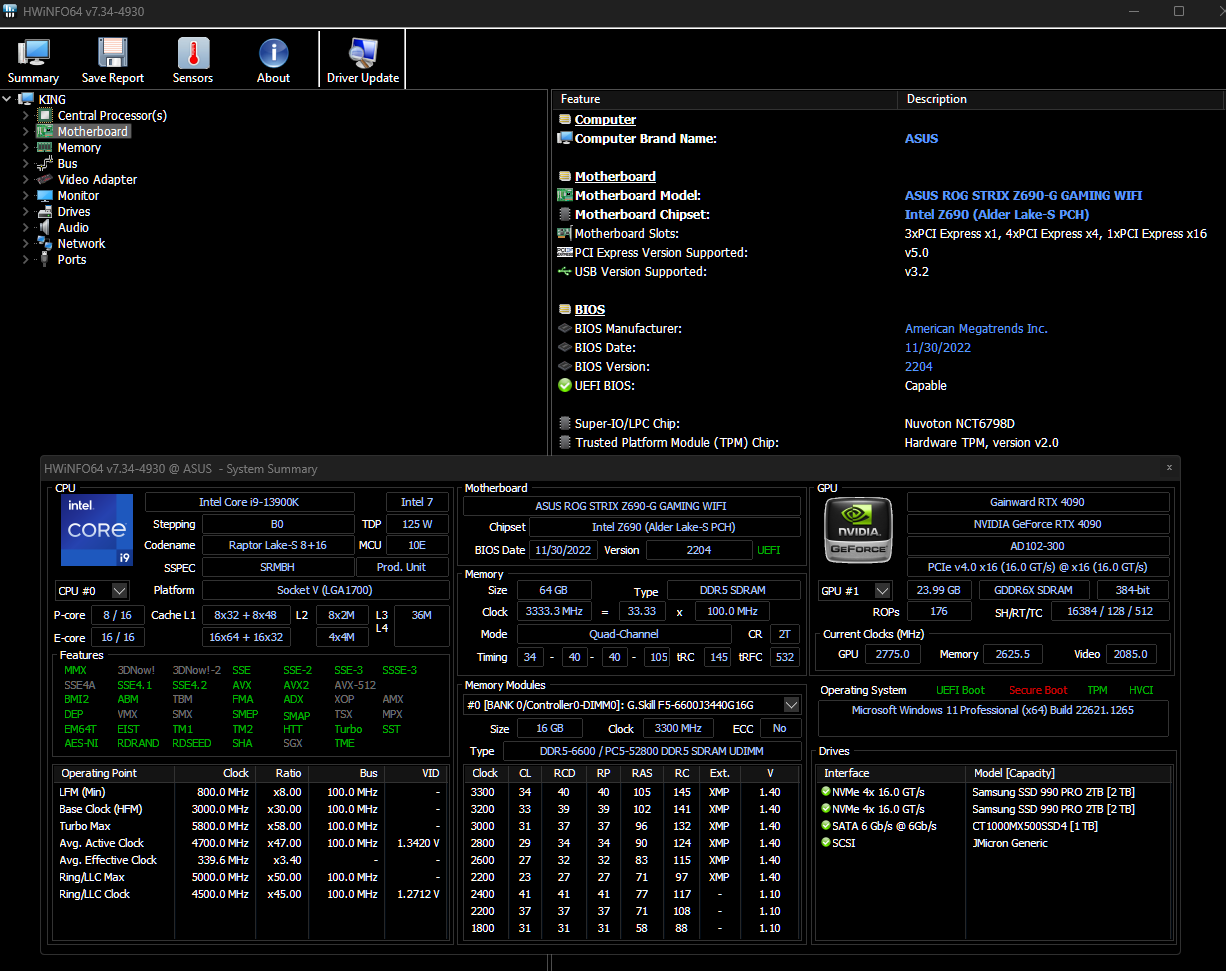Viewport: 1226px width, 971px height.
Task: Click the Video Adapter tree icon
Action: tap(45, 179)
